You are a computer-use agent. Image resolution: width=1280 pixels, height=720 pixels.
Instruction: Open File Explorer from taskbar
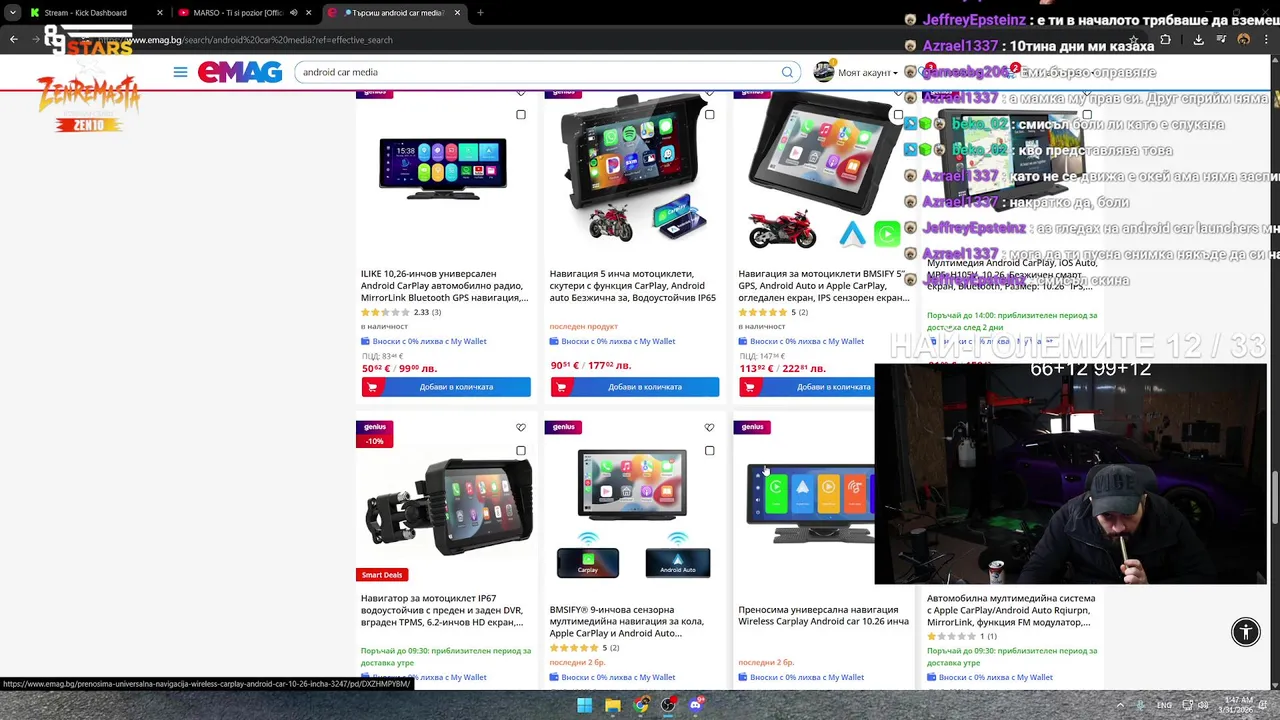[612, 705]
